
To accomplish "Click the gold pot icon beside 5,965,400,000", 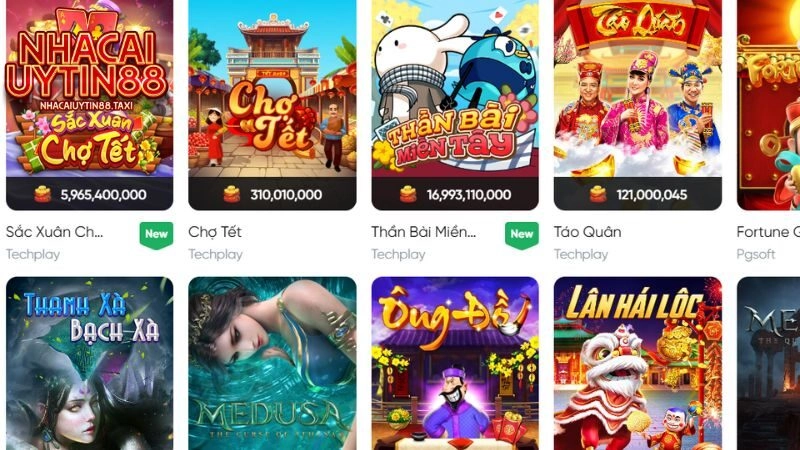I will coord(43,194).
